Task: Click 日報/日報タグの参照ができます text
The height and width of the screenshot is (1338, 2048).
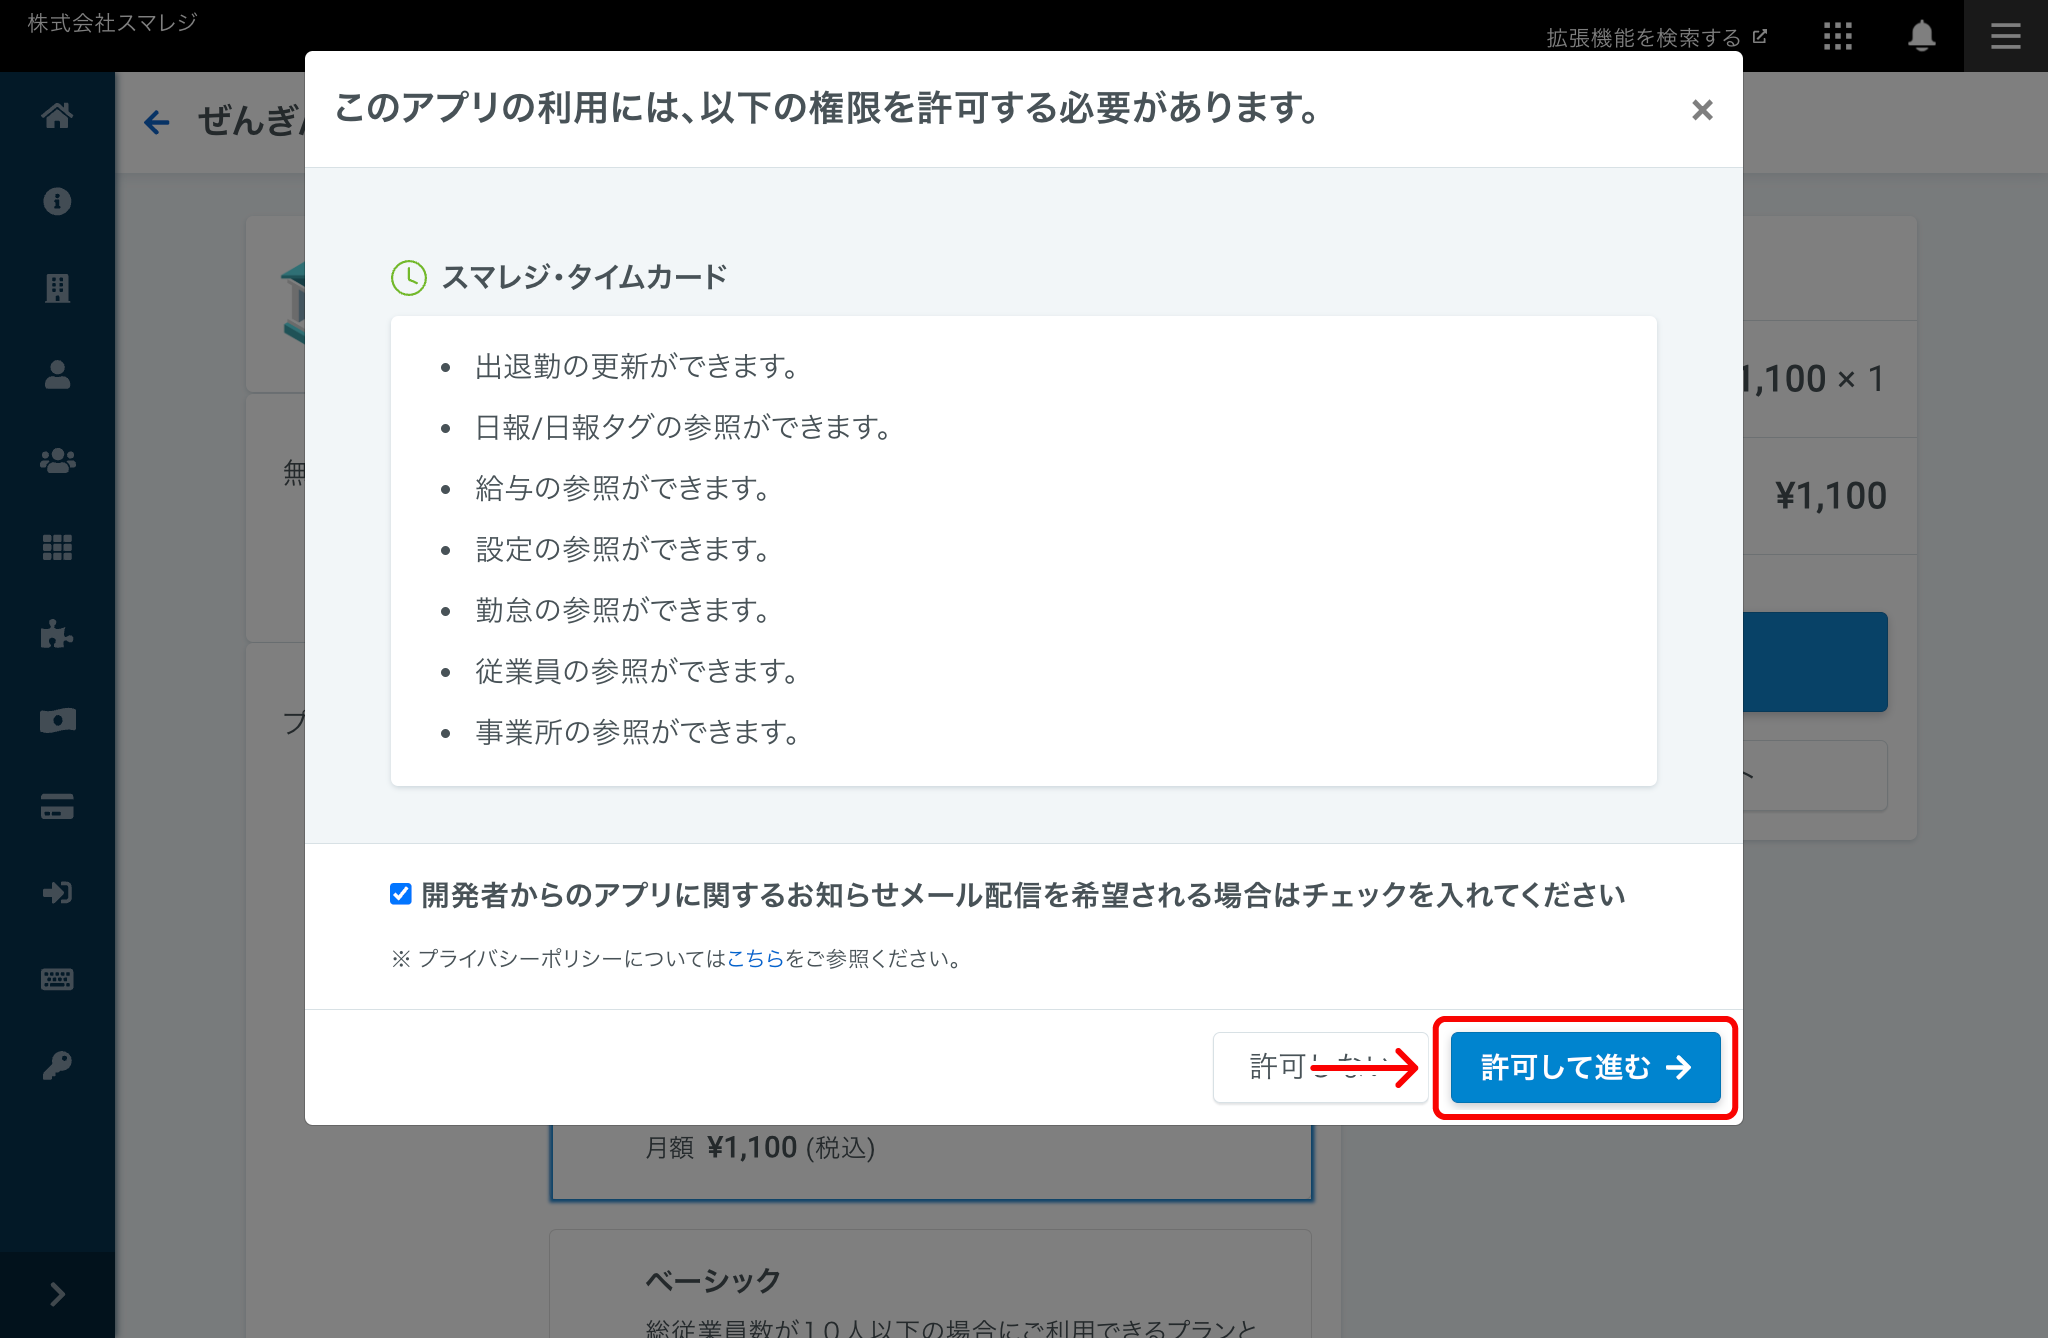Action: point(684,428)
